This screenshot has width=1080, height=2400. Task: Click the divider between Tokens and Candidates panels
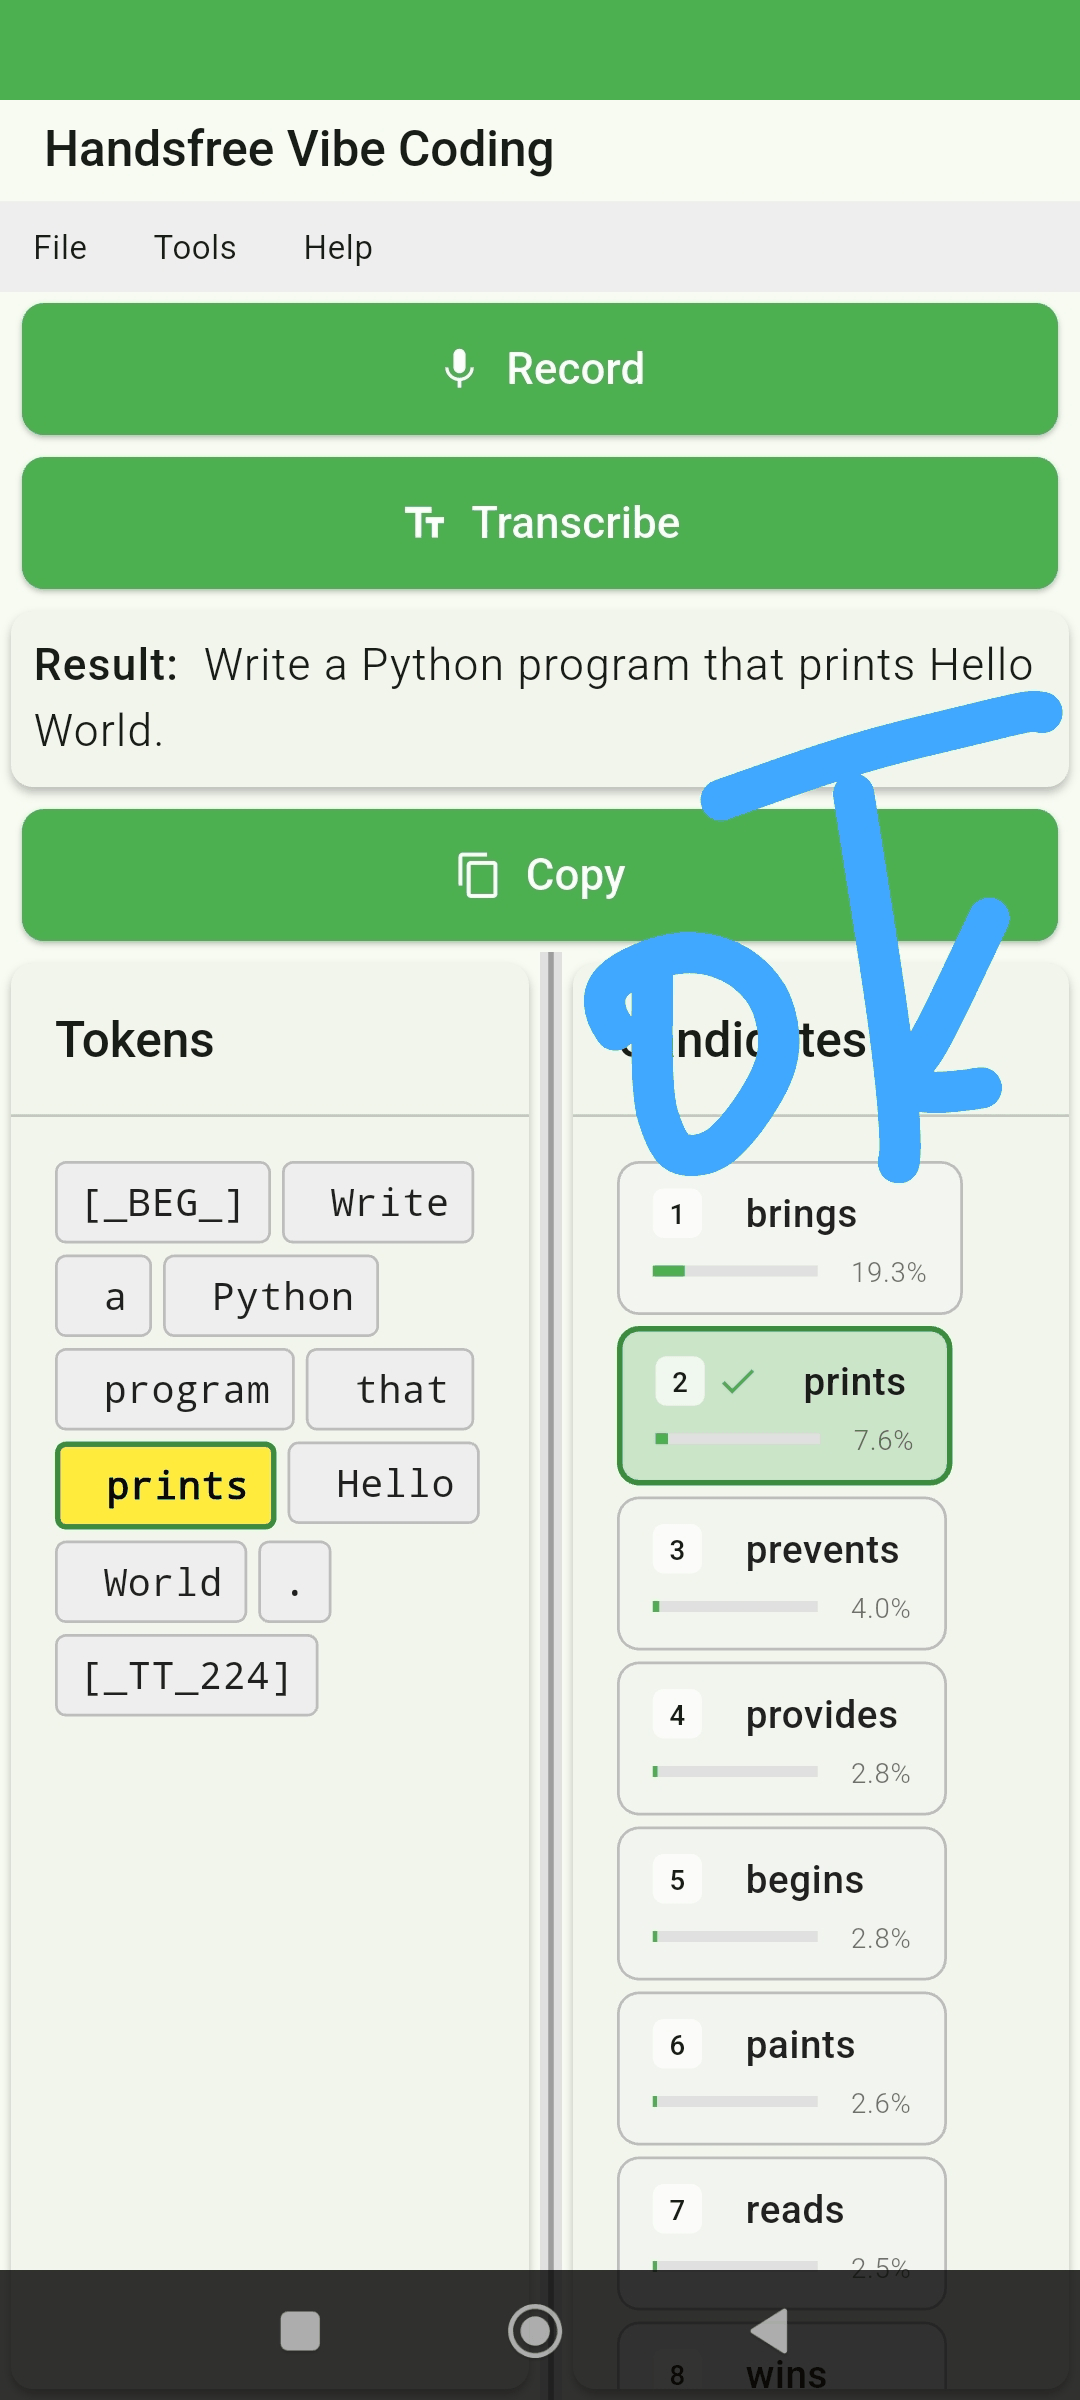click(550, 1600)
